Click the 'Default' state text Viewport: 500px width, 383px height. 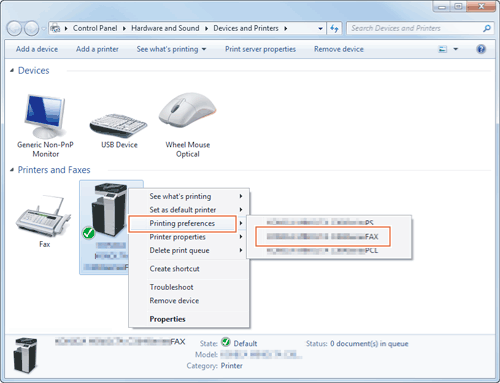click(245, 344)
